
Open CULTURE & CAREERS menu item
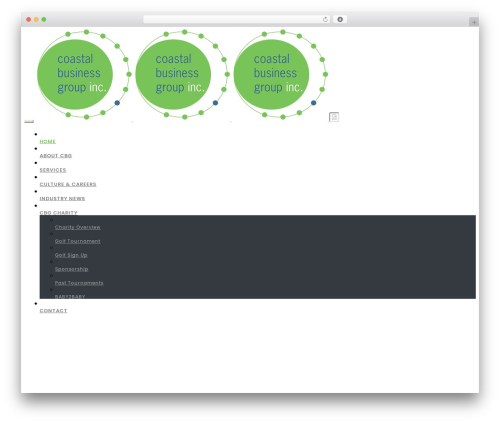coord(68,184)
